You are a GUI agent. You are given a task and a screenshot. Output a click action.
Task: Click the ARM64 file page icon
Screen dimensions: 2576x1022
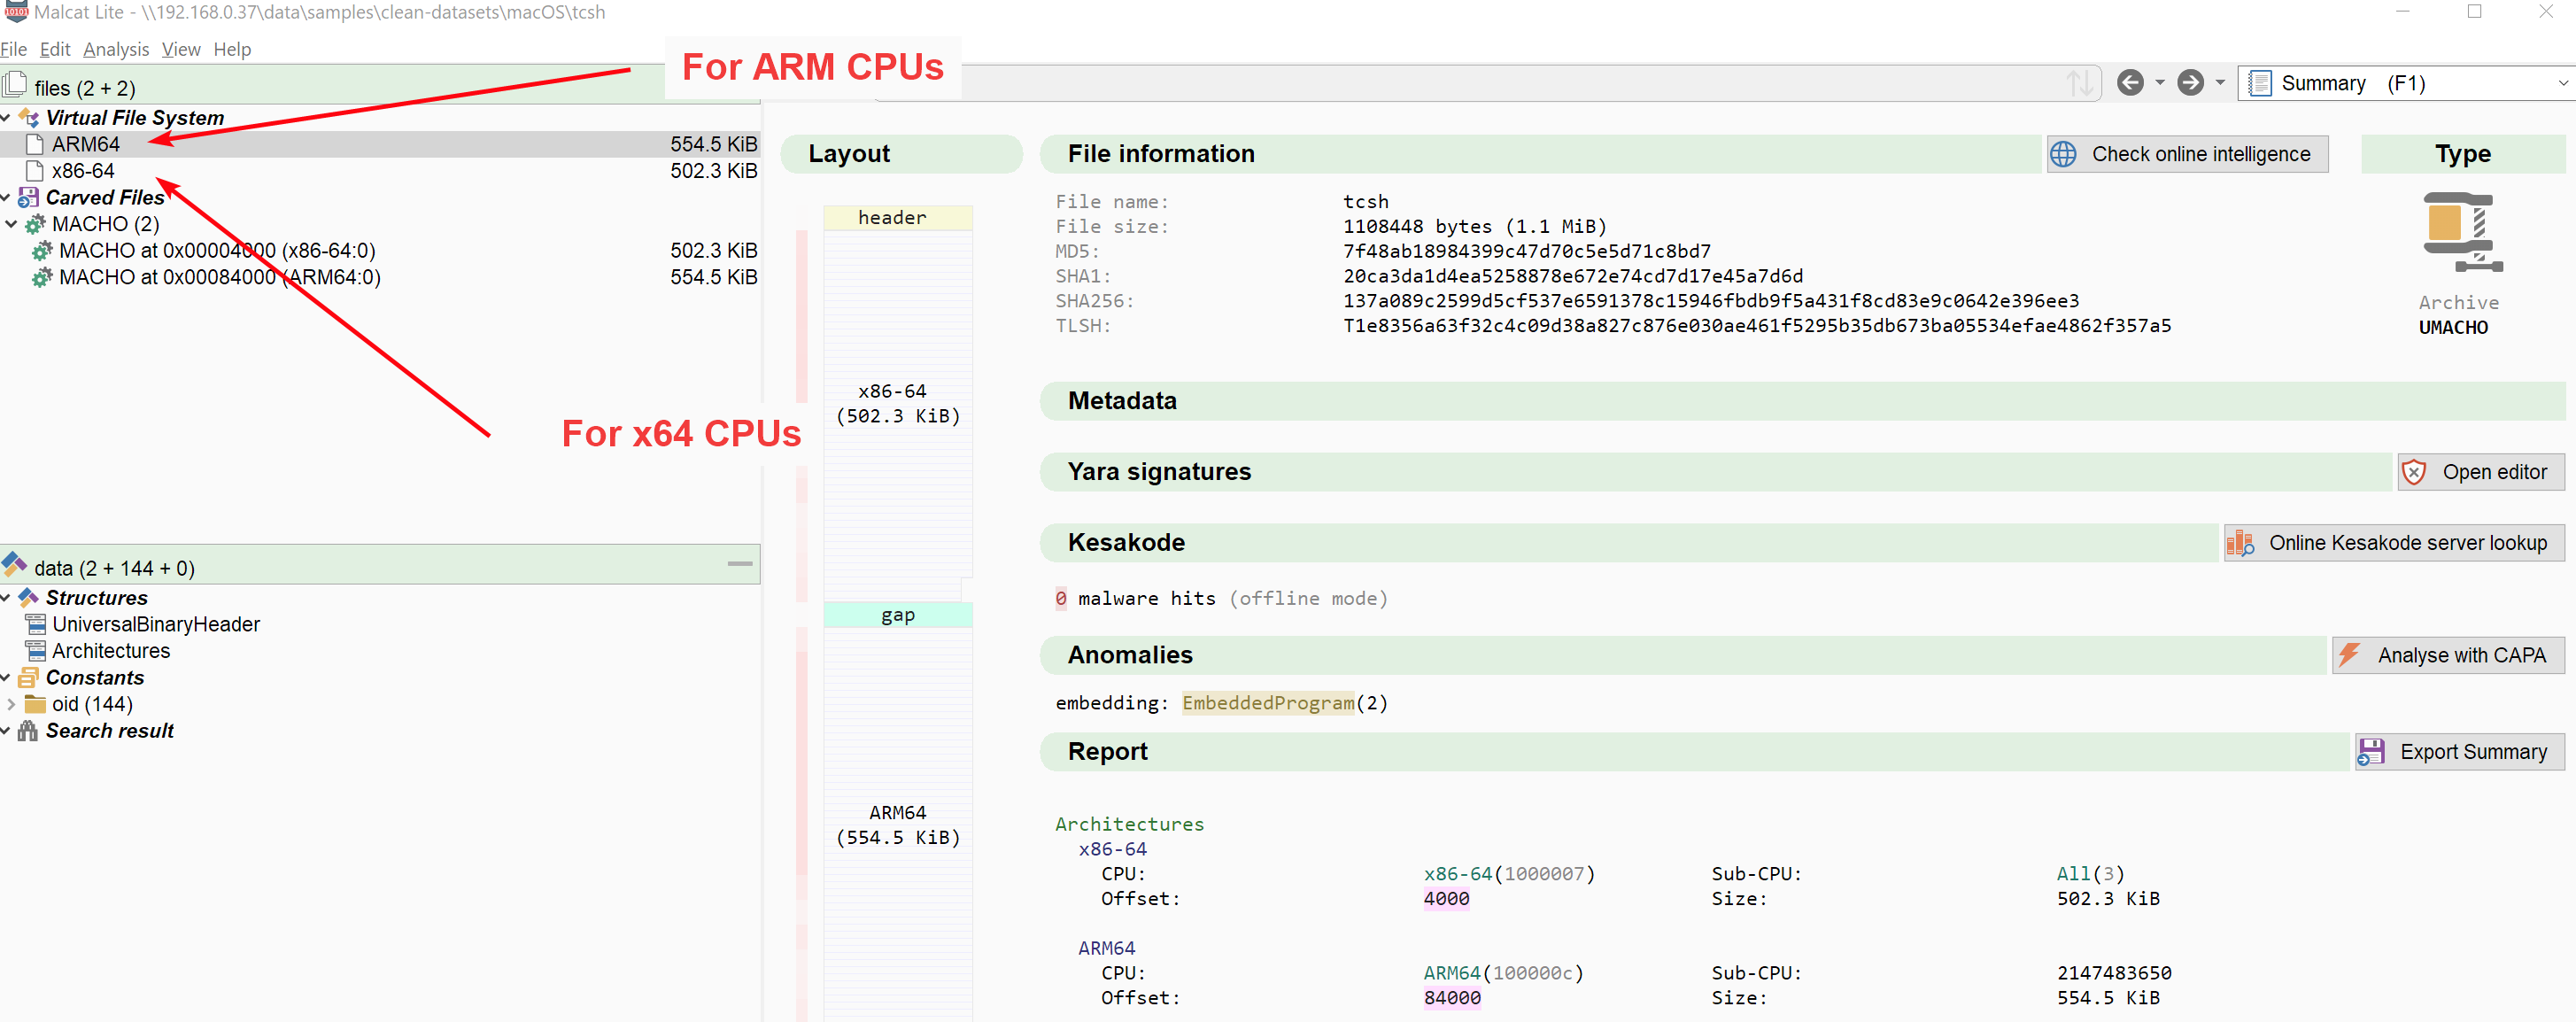coord(35,144)
